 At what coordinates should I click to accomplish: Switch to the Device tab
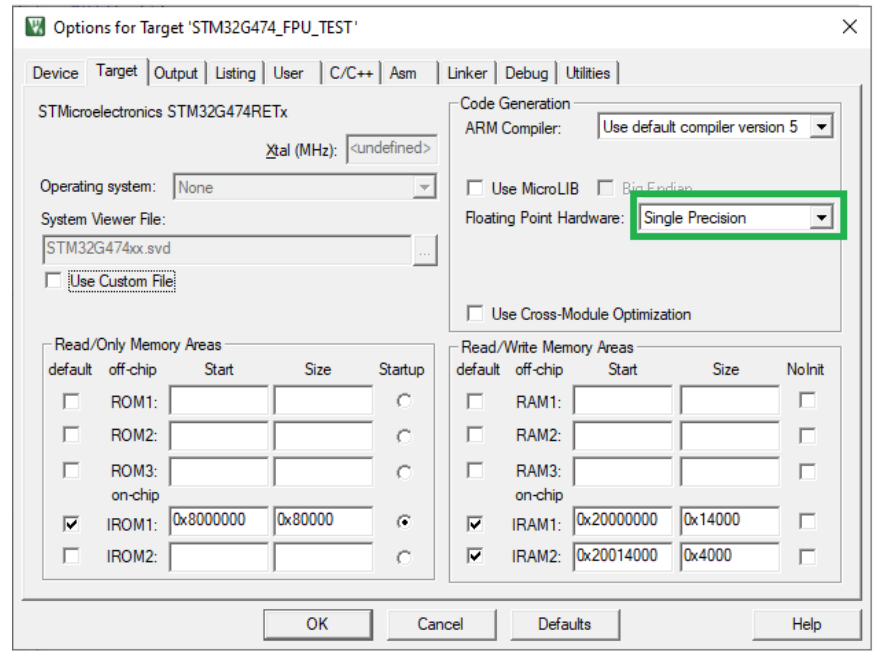[x=55, y=73]
